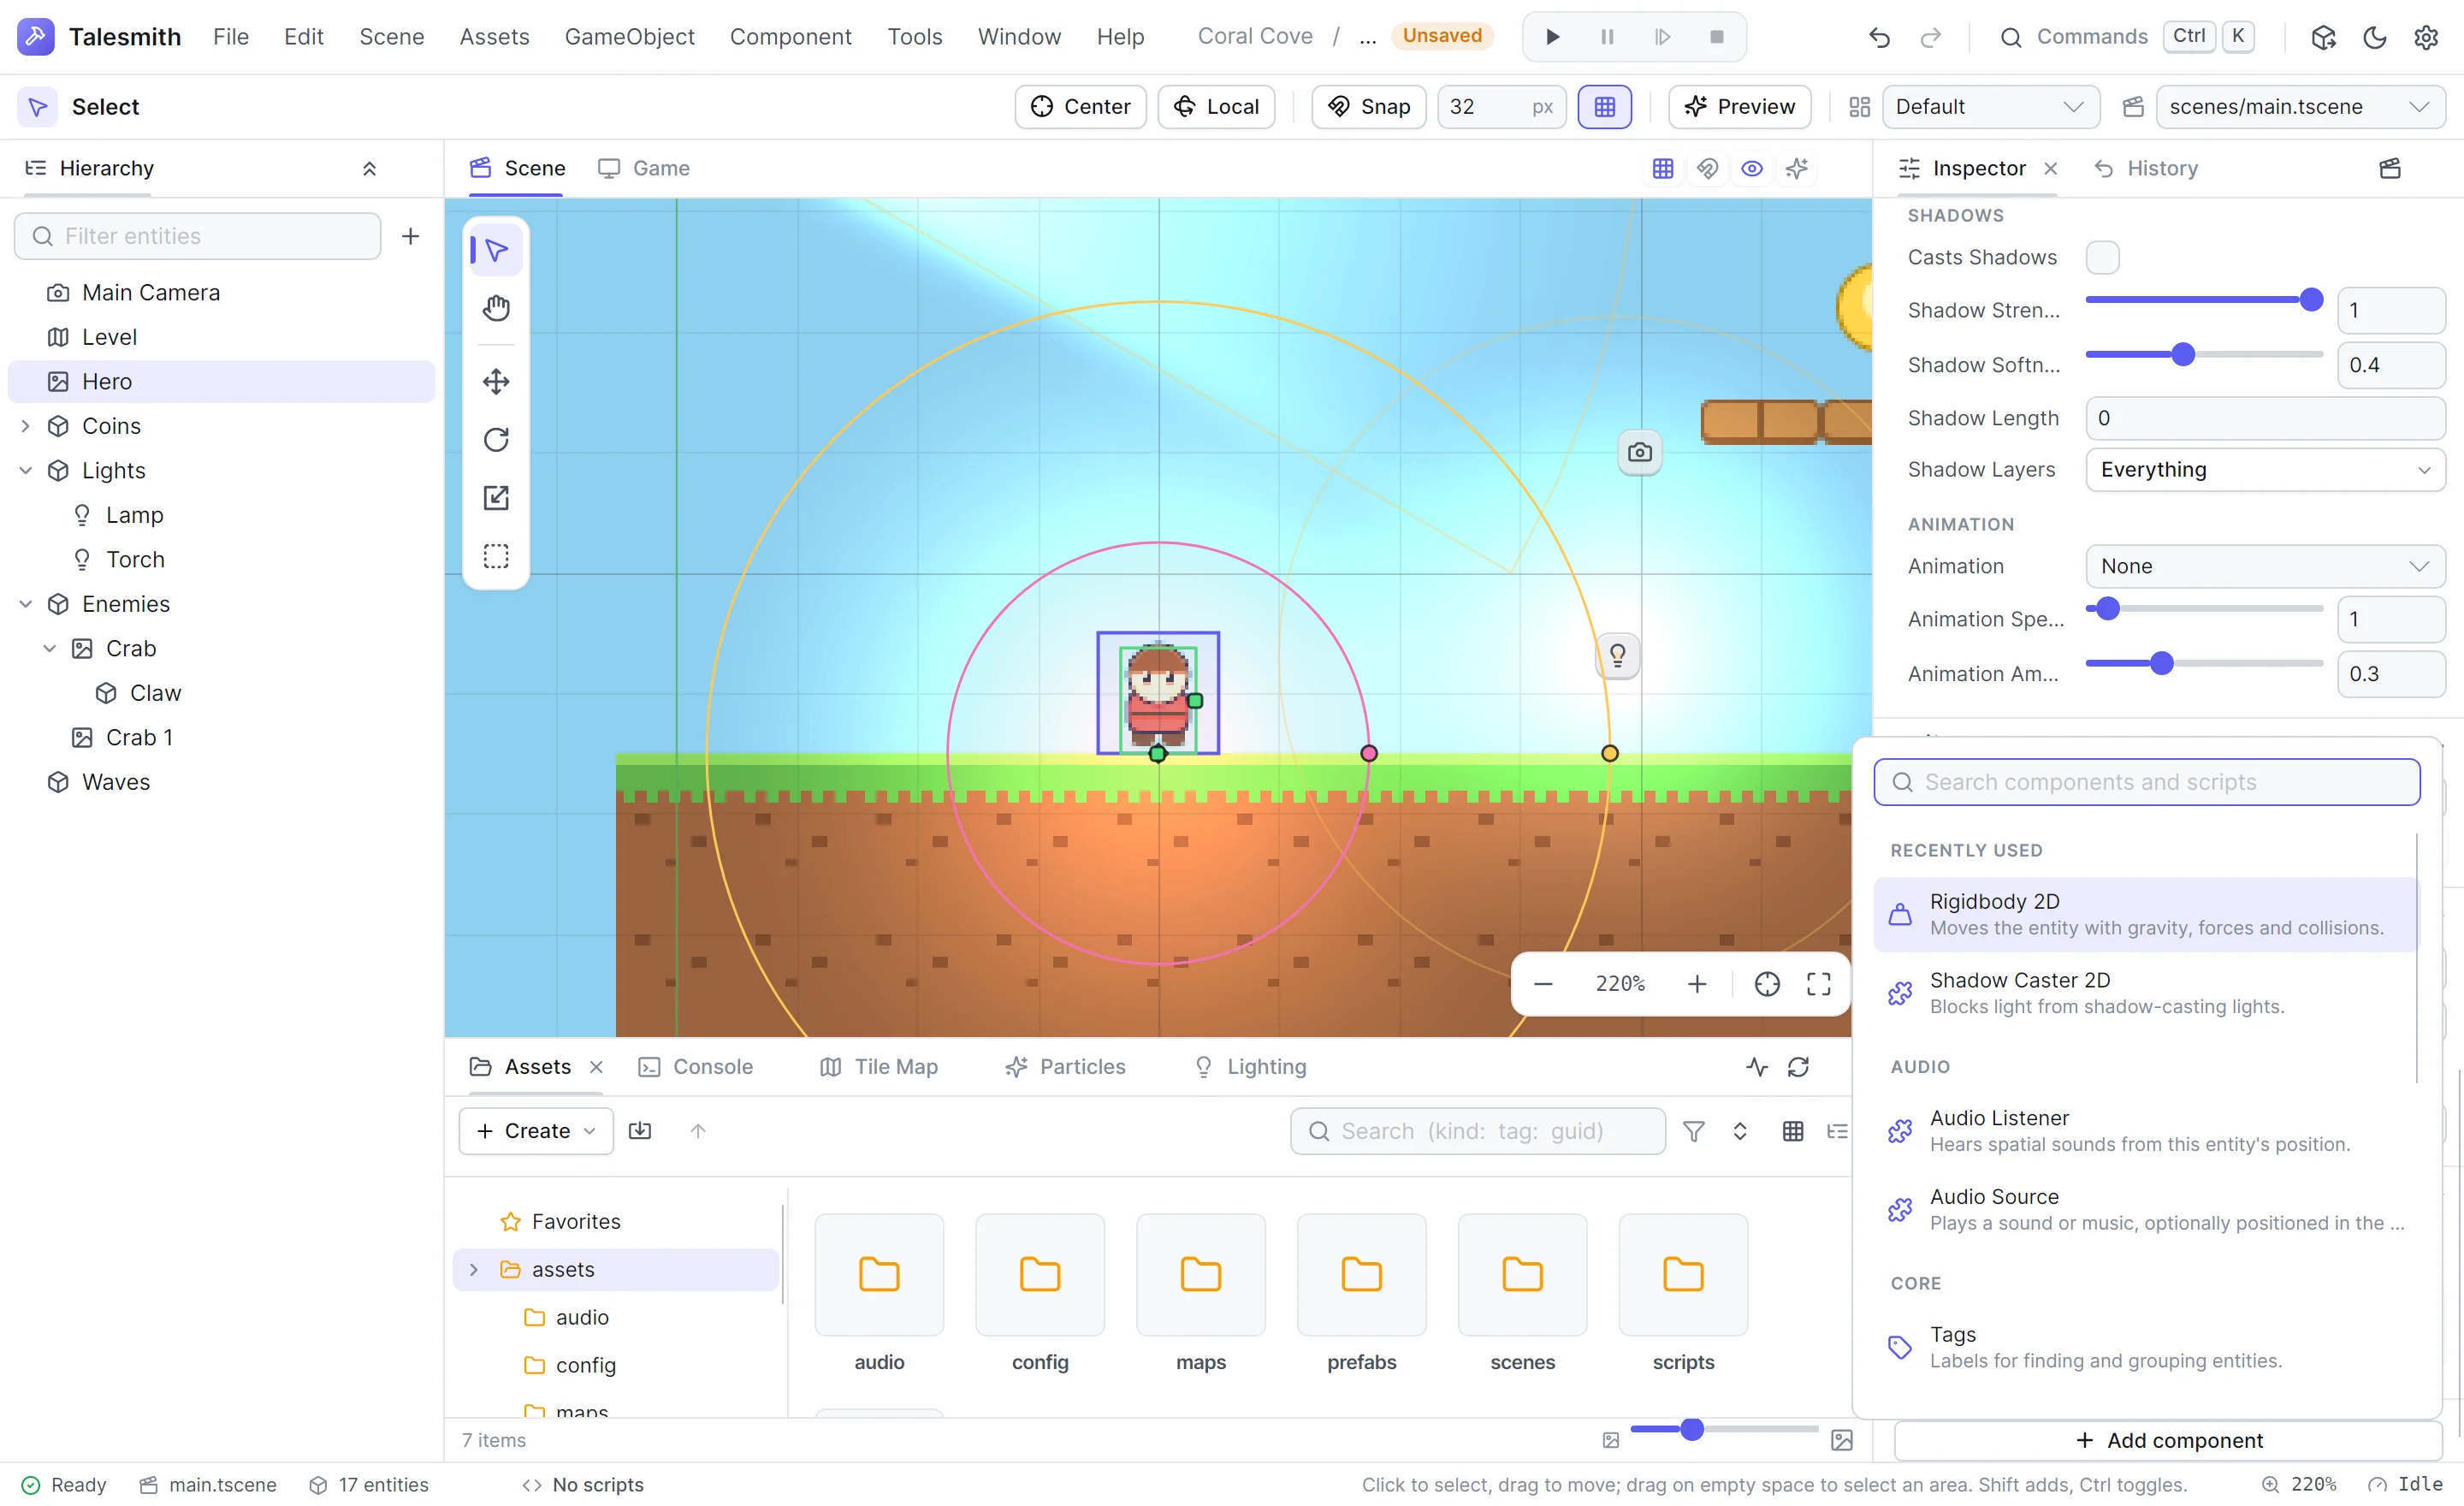Toggle grid display button beside snap size
This screenshot has height=1506, width=2464.
(x=1604, y=107)
